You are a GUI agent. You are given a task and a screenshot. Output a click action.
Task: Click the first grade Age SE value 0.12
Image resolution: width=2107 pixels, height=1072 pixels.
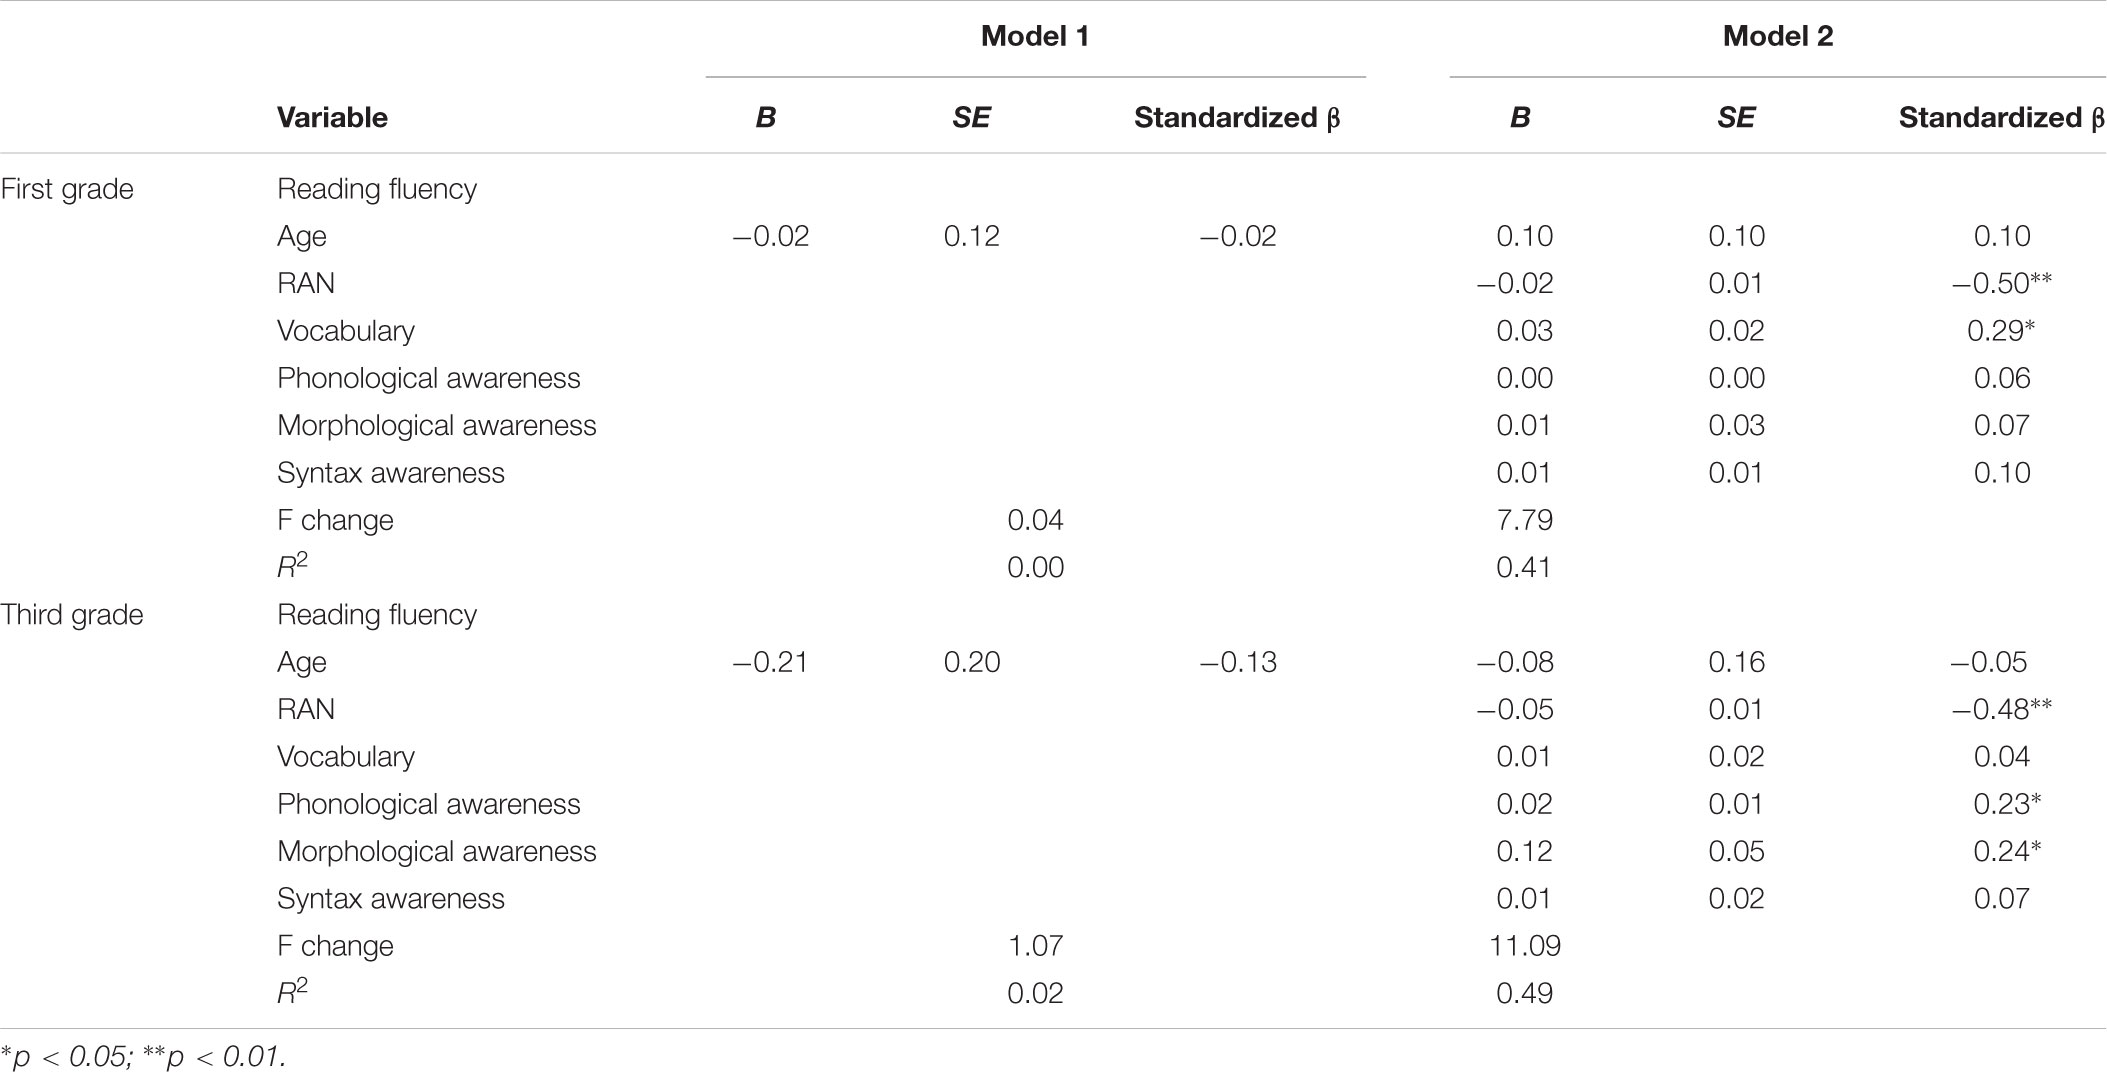point(971,236)
